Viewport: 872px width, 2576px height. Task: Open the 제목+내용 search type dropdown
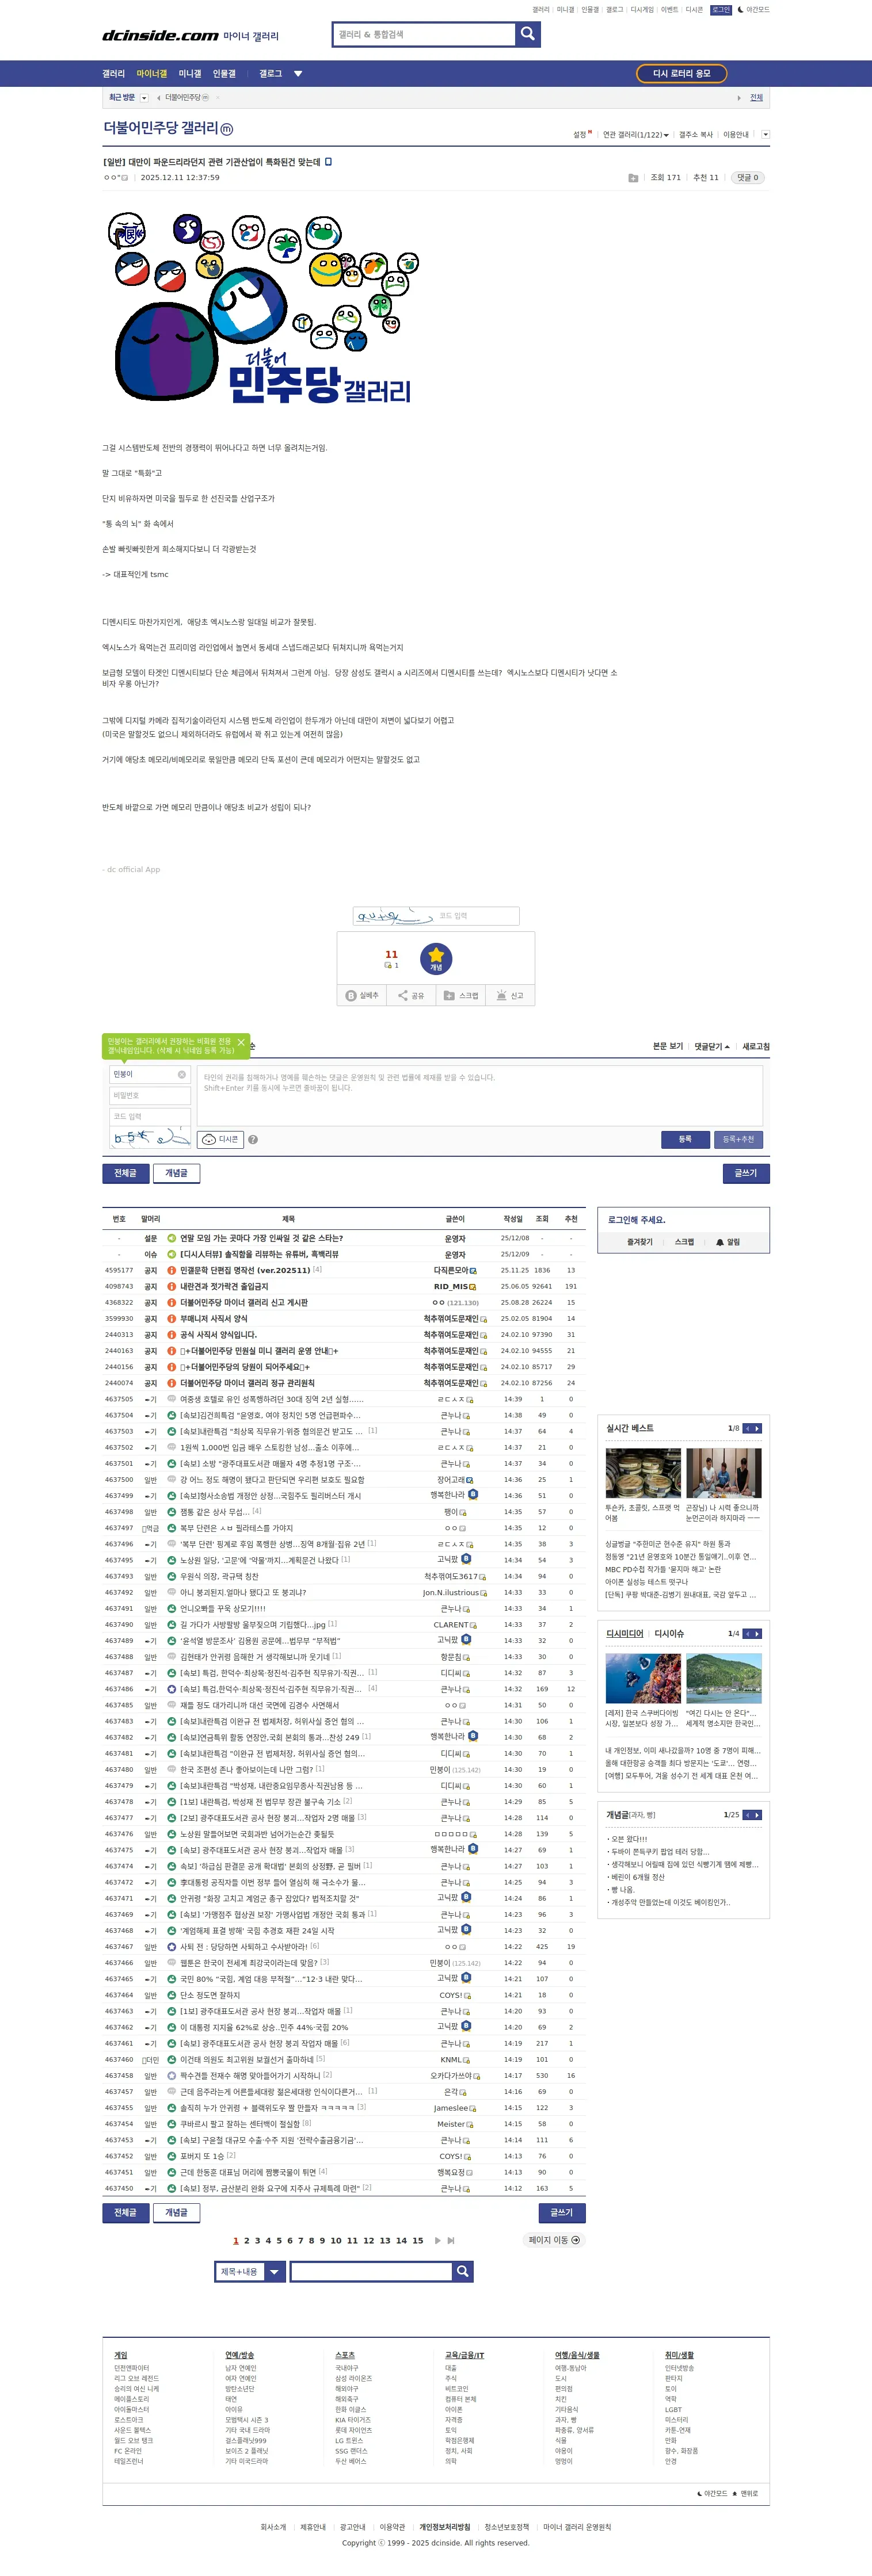point(251,2272)
